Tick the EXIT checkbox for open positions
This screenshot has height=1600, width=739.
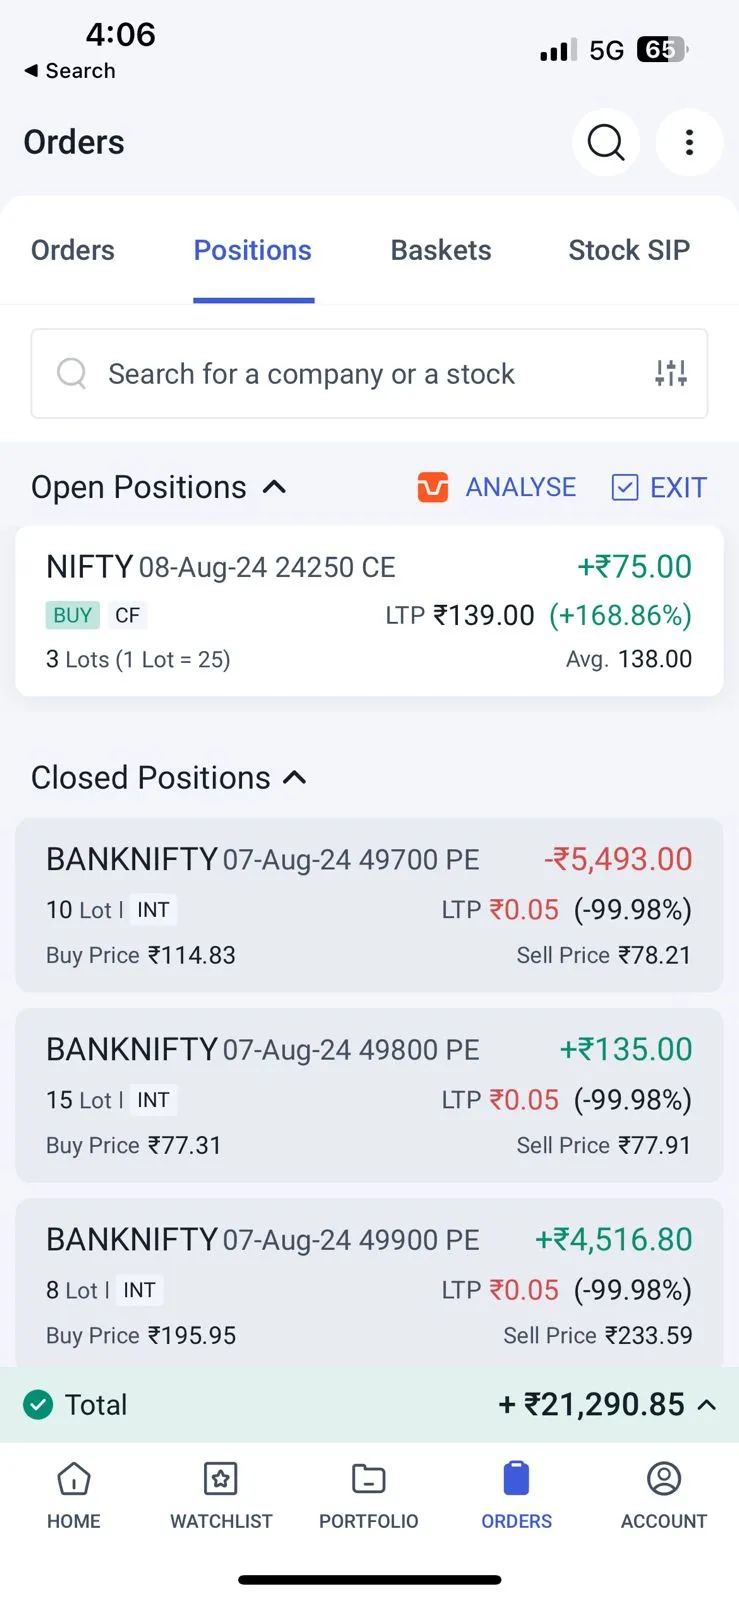(625, 487)
